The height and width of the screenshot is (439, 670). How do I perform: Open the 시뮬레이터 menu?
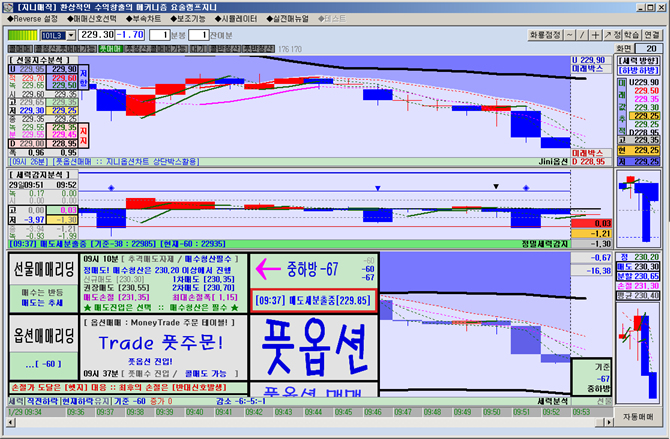[x=236, y=19]
